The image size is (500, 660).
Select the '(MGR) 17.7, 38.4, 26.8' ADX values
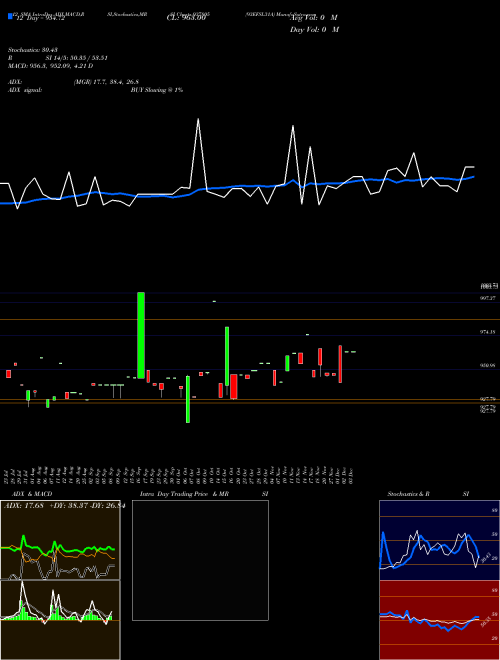tap(106, 82)
